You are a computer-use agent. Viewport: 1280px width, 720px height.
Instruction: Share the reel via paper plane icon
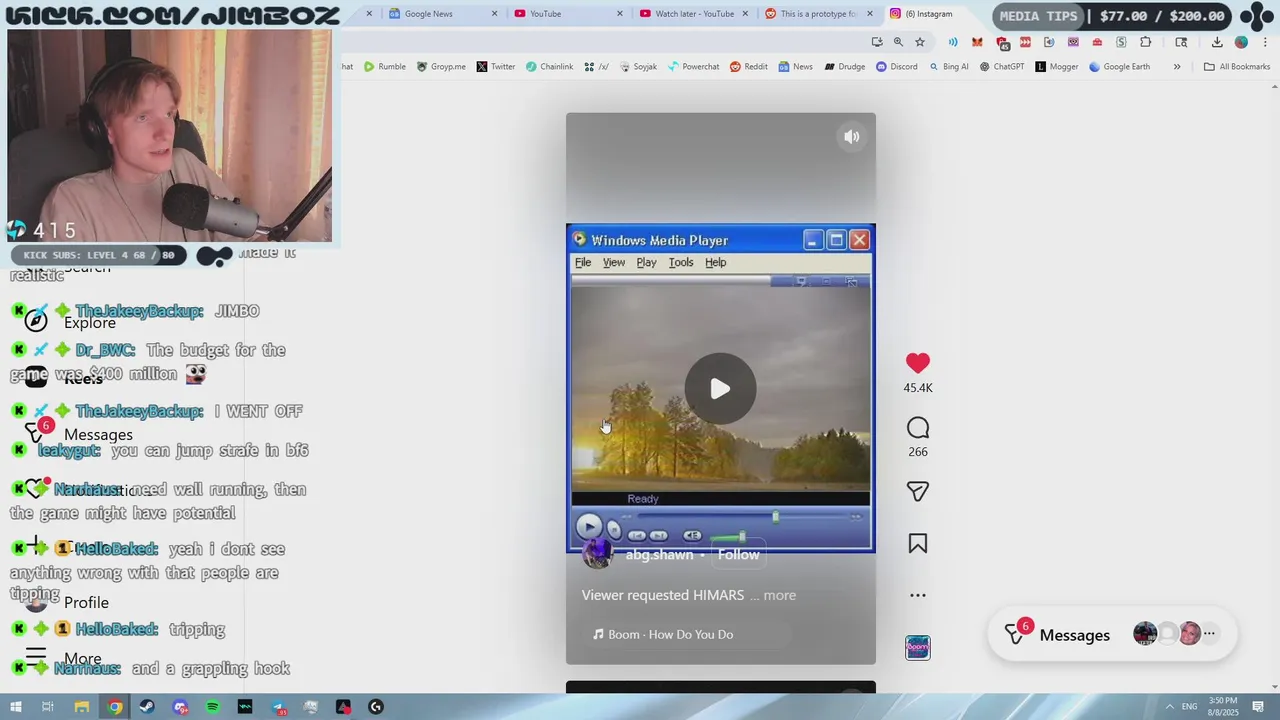click(918, 491)
